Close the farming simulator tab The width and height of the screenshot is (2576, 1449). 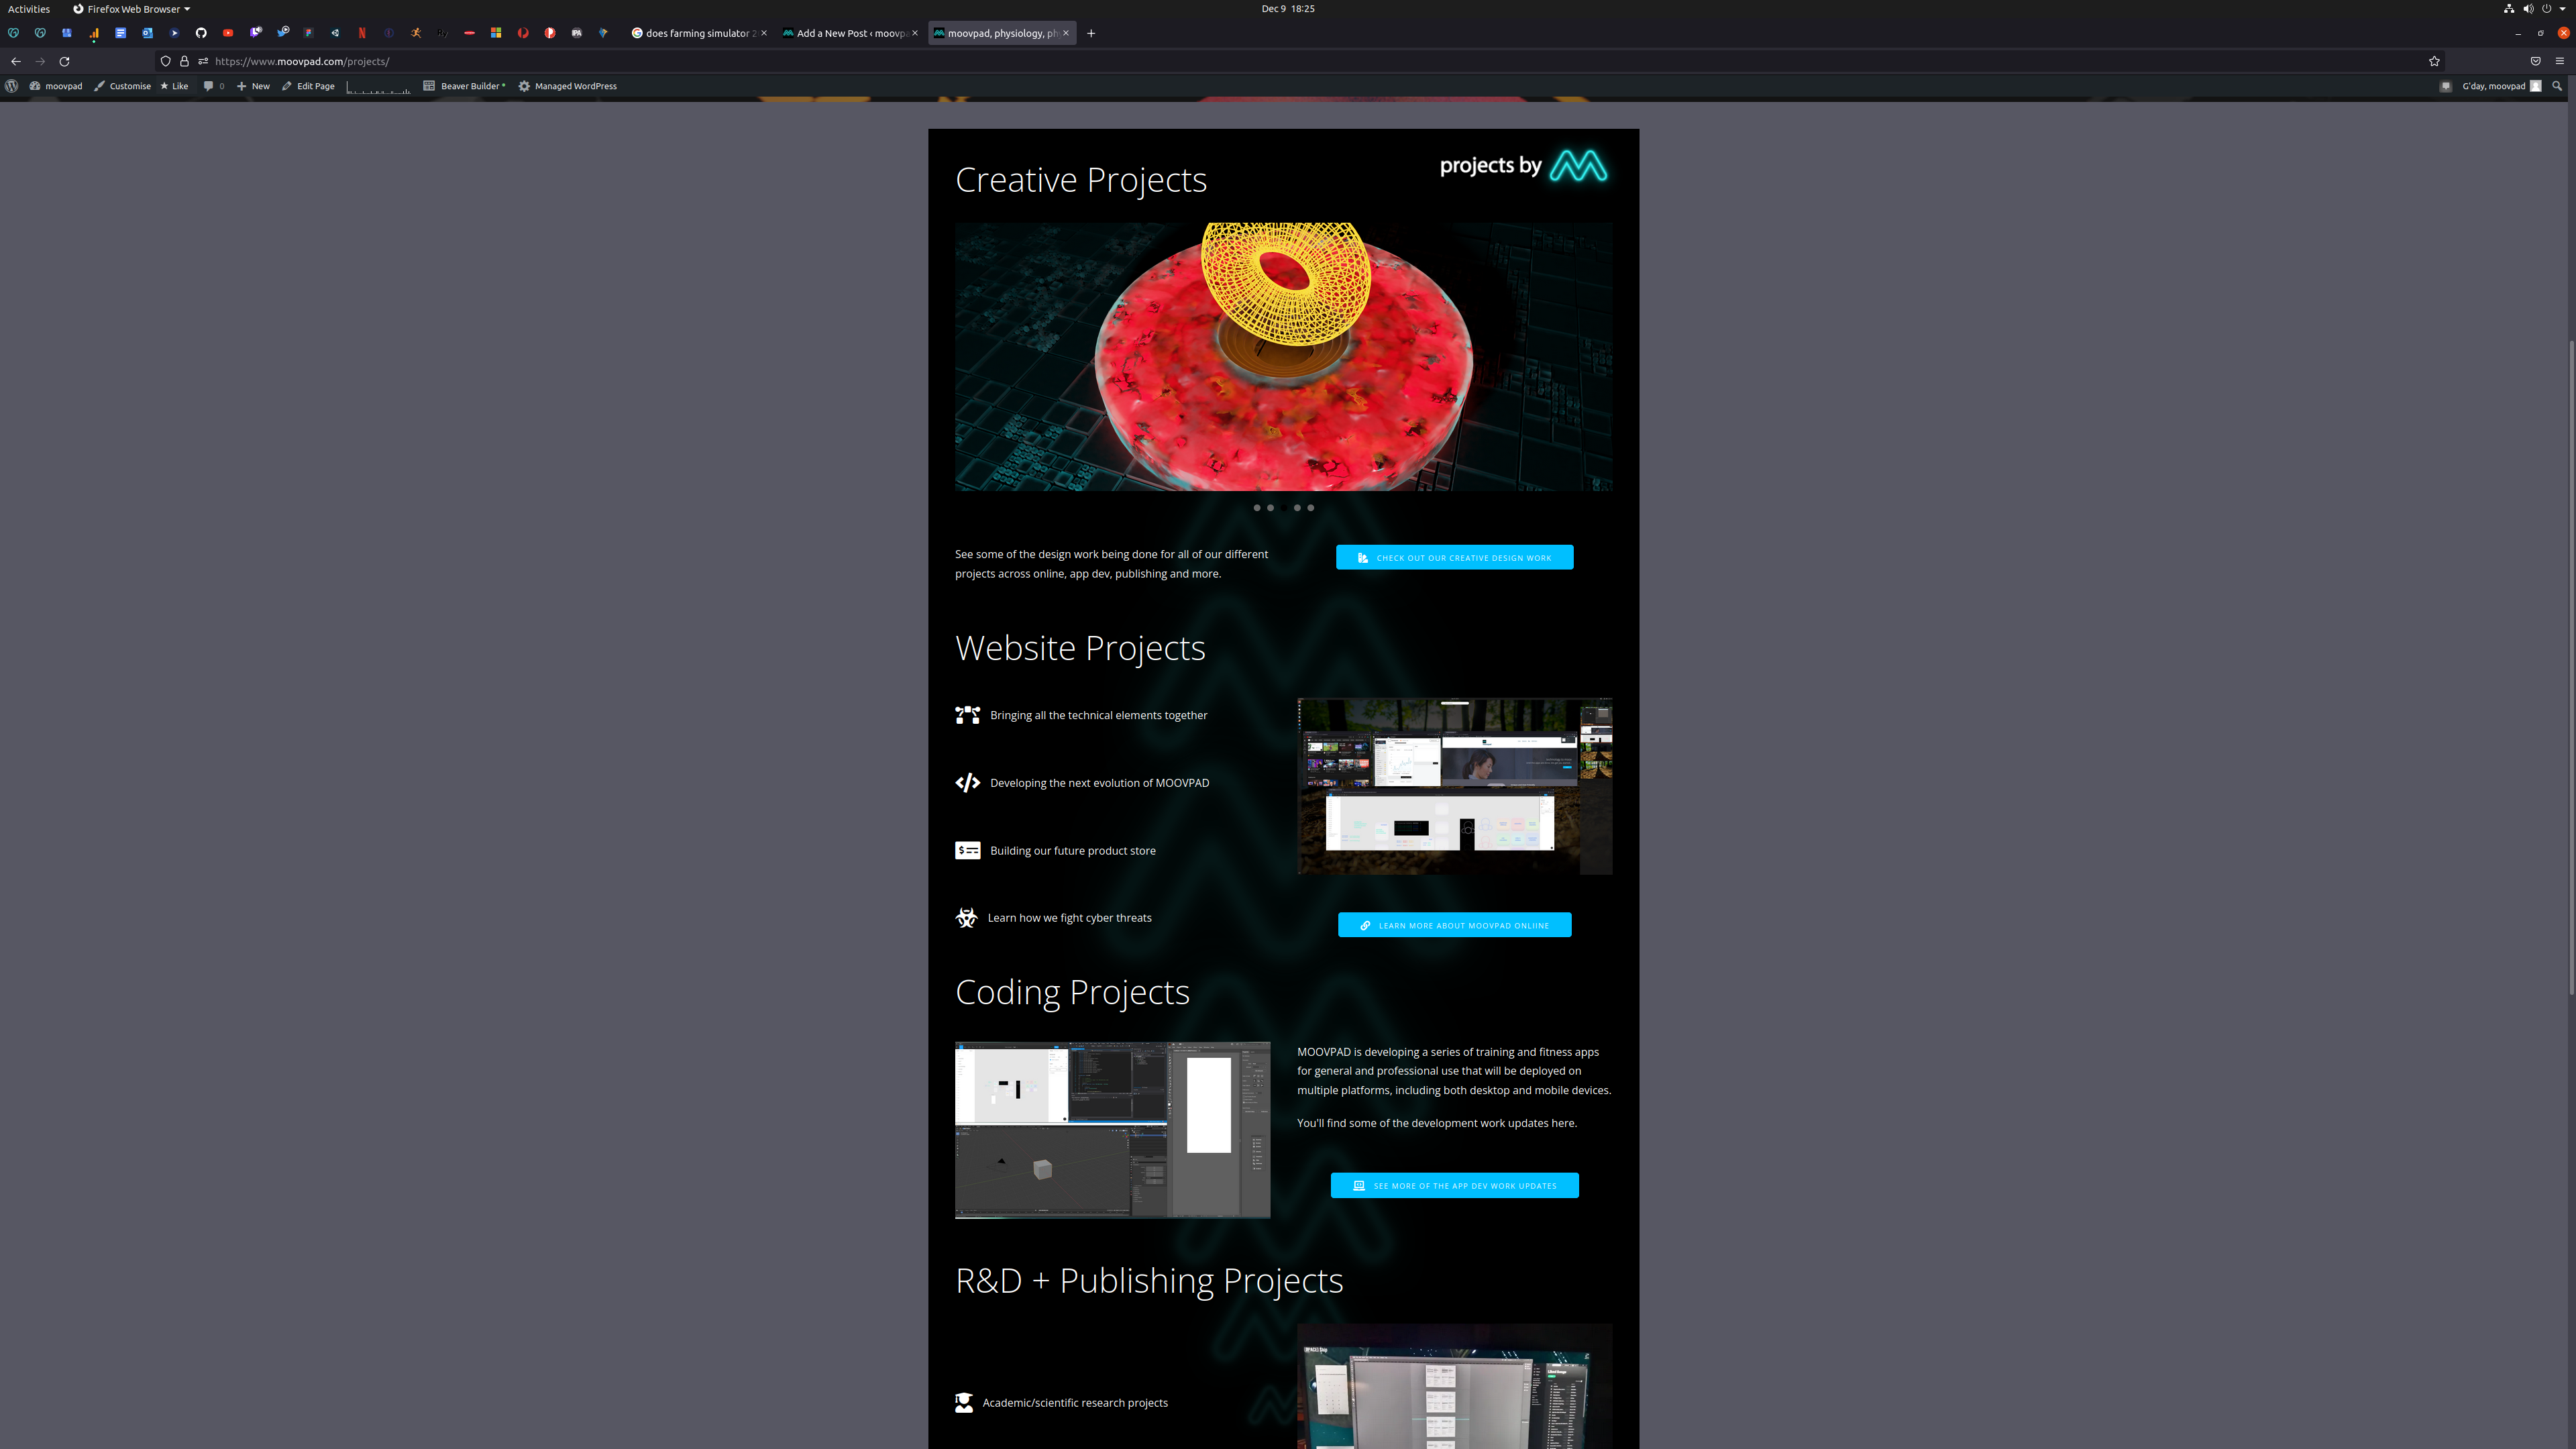click(764, 33)
